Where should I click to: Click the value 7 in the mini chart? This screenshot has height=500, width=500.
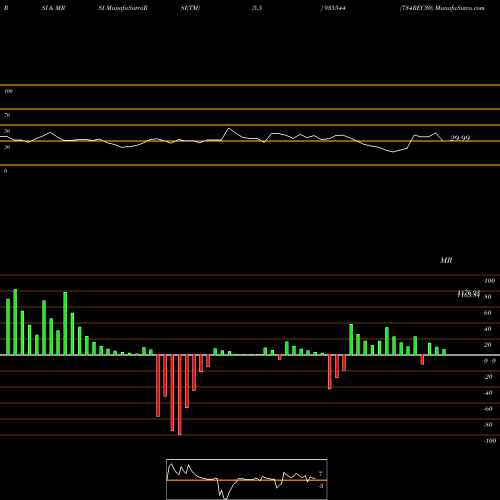321,474
